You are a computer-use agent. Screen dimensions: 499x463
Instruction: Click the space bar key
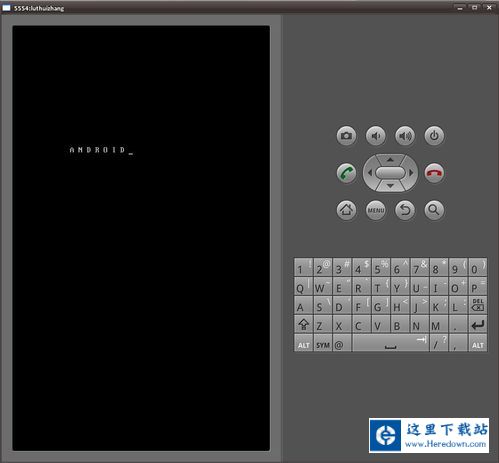click(390, 343)
